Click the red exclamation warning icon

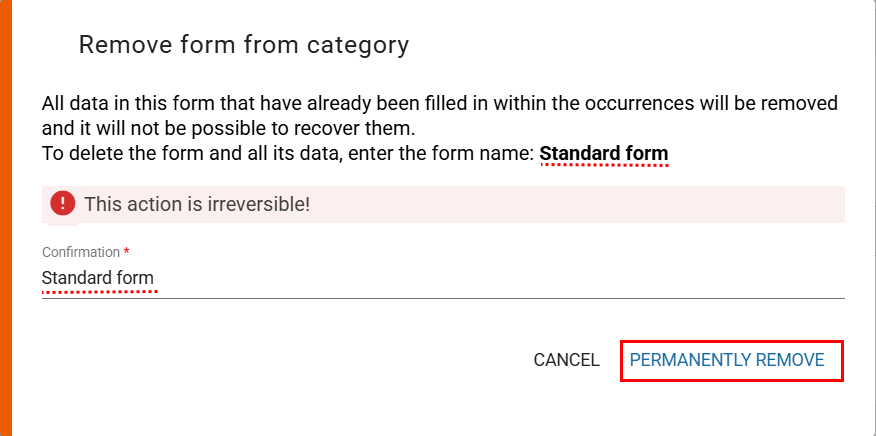click(63, 204)
